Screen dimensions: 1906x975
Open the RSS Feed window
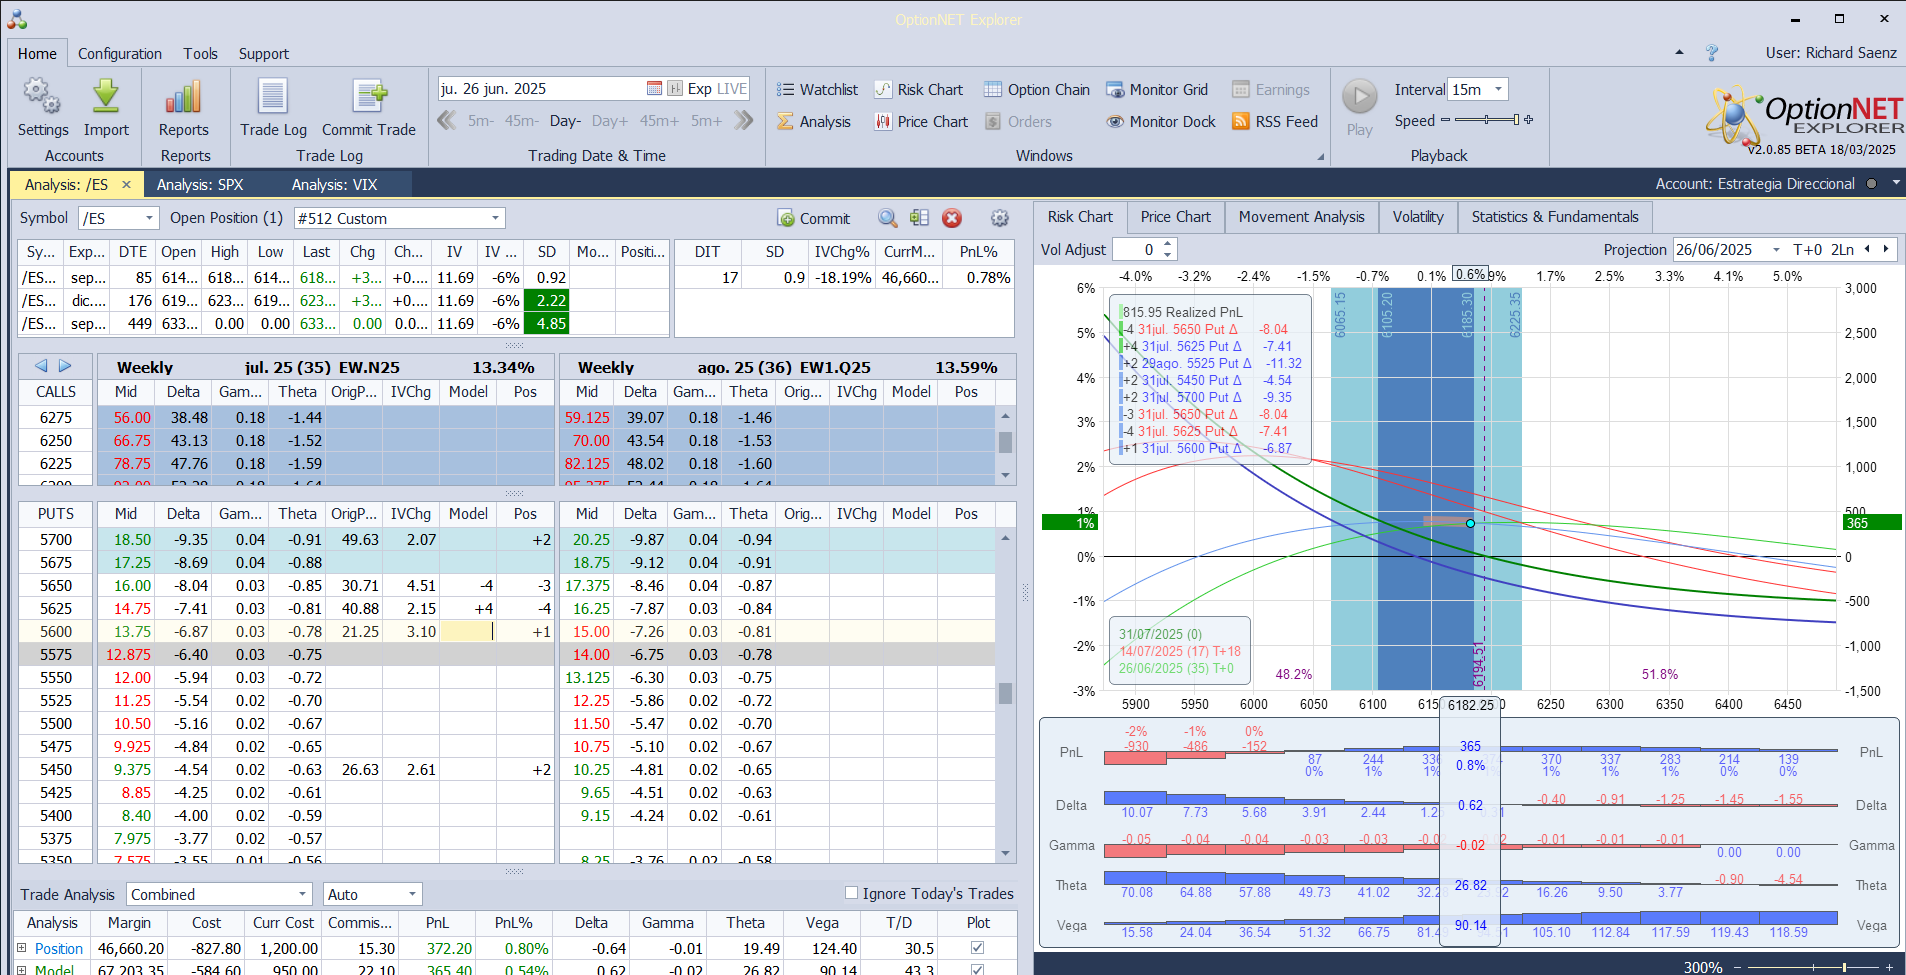(x=1275, y=121)
